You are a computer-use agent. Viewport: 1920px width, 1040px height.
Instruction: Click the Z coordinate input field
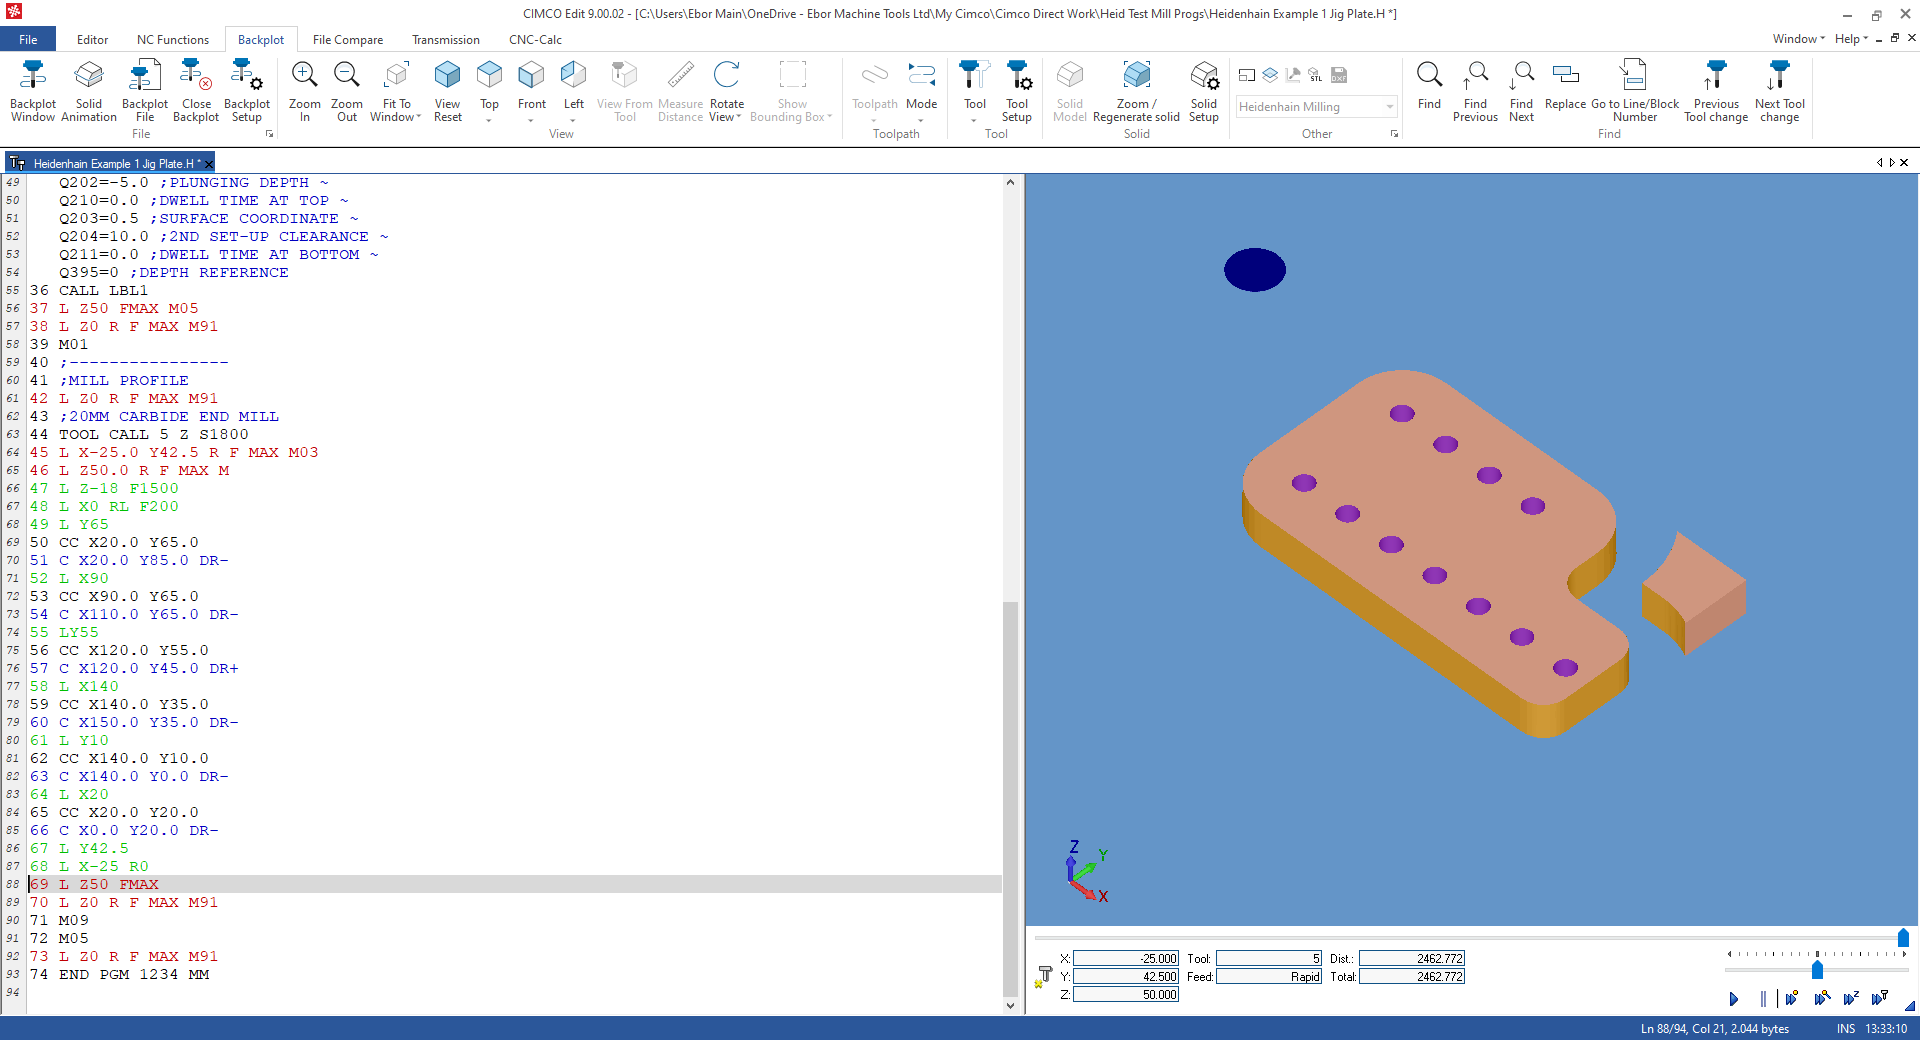1125,995
